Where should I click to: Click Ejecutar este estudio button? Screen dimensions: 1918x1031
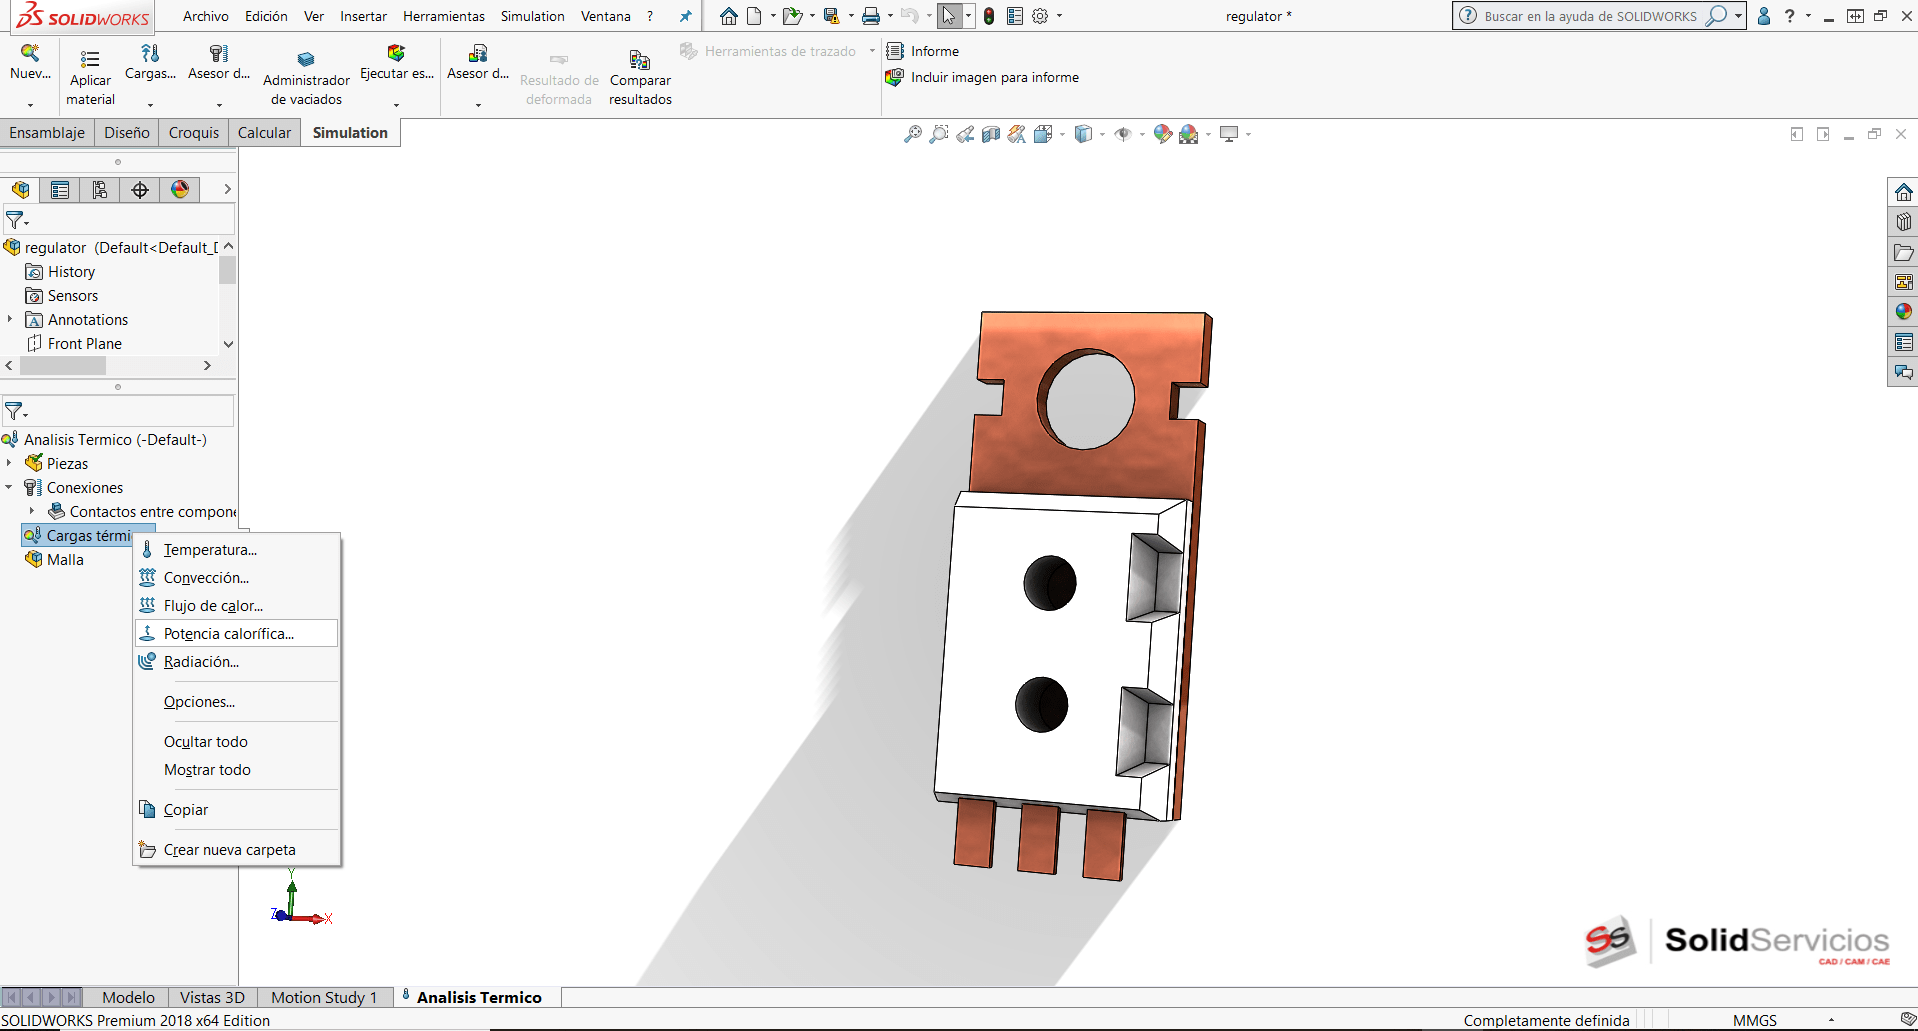(x=397, y=62)
